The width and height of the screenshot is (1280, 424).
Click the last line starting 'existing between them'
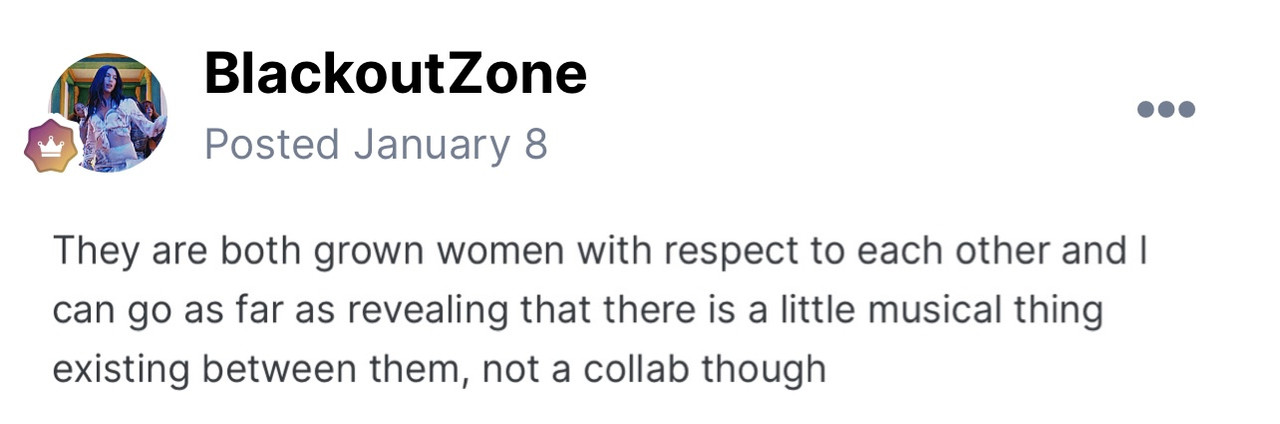[x=439, y=369]
